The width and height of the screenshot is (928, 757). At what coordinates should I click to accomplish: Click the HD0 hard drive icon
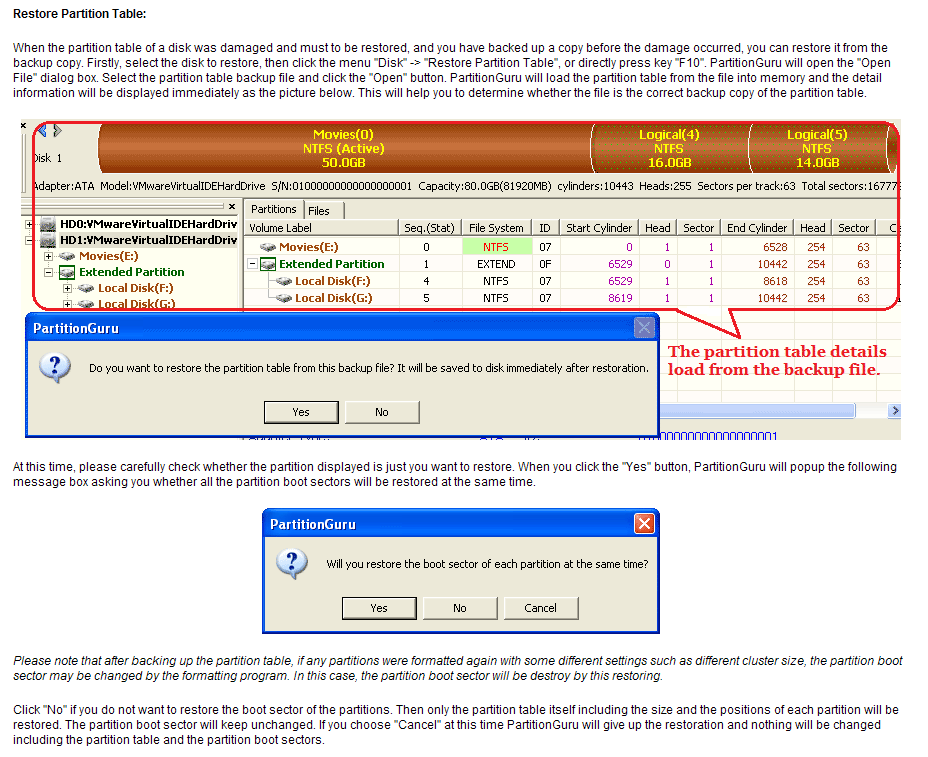(x=48, y=224)
